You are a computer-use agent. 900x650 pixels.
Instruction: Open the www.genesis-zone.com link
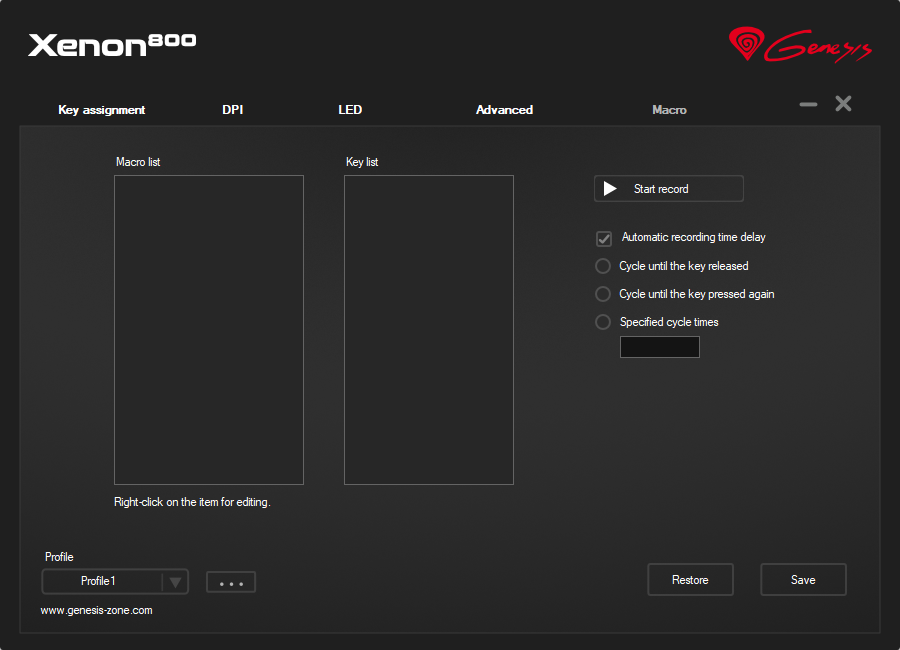pos(96,610)
